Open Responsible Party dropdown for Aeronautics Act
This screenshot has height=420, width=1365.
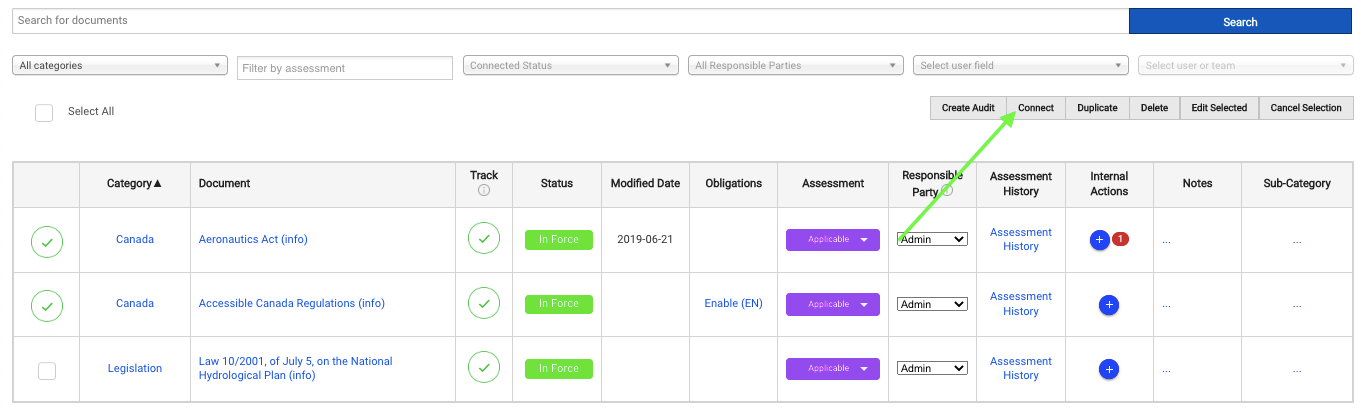[932, 240]
